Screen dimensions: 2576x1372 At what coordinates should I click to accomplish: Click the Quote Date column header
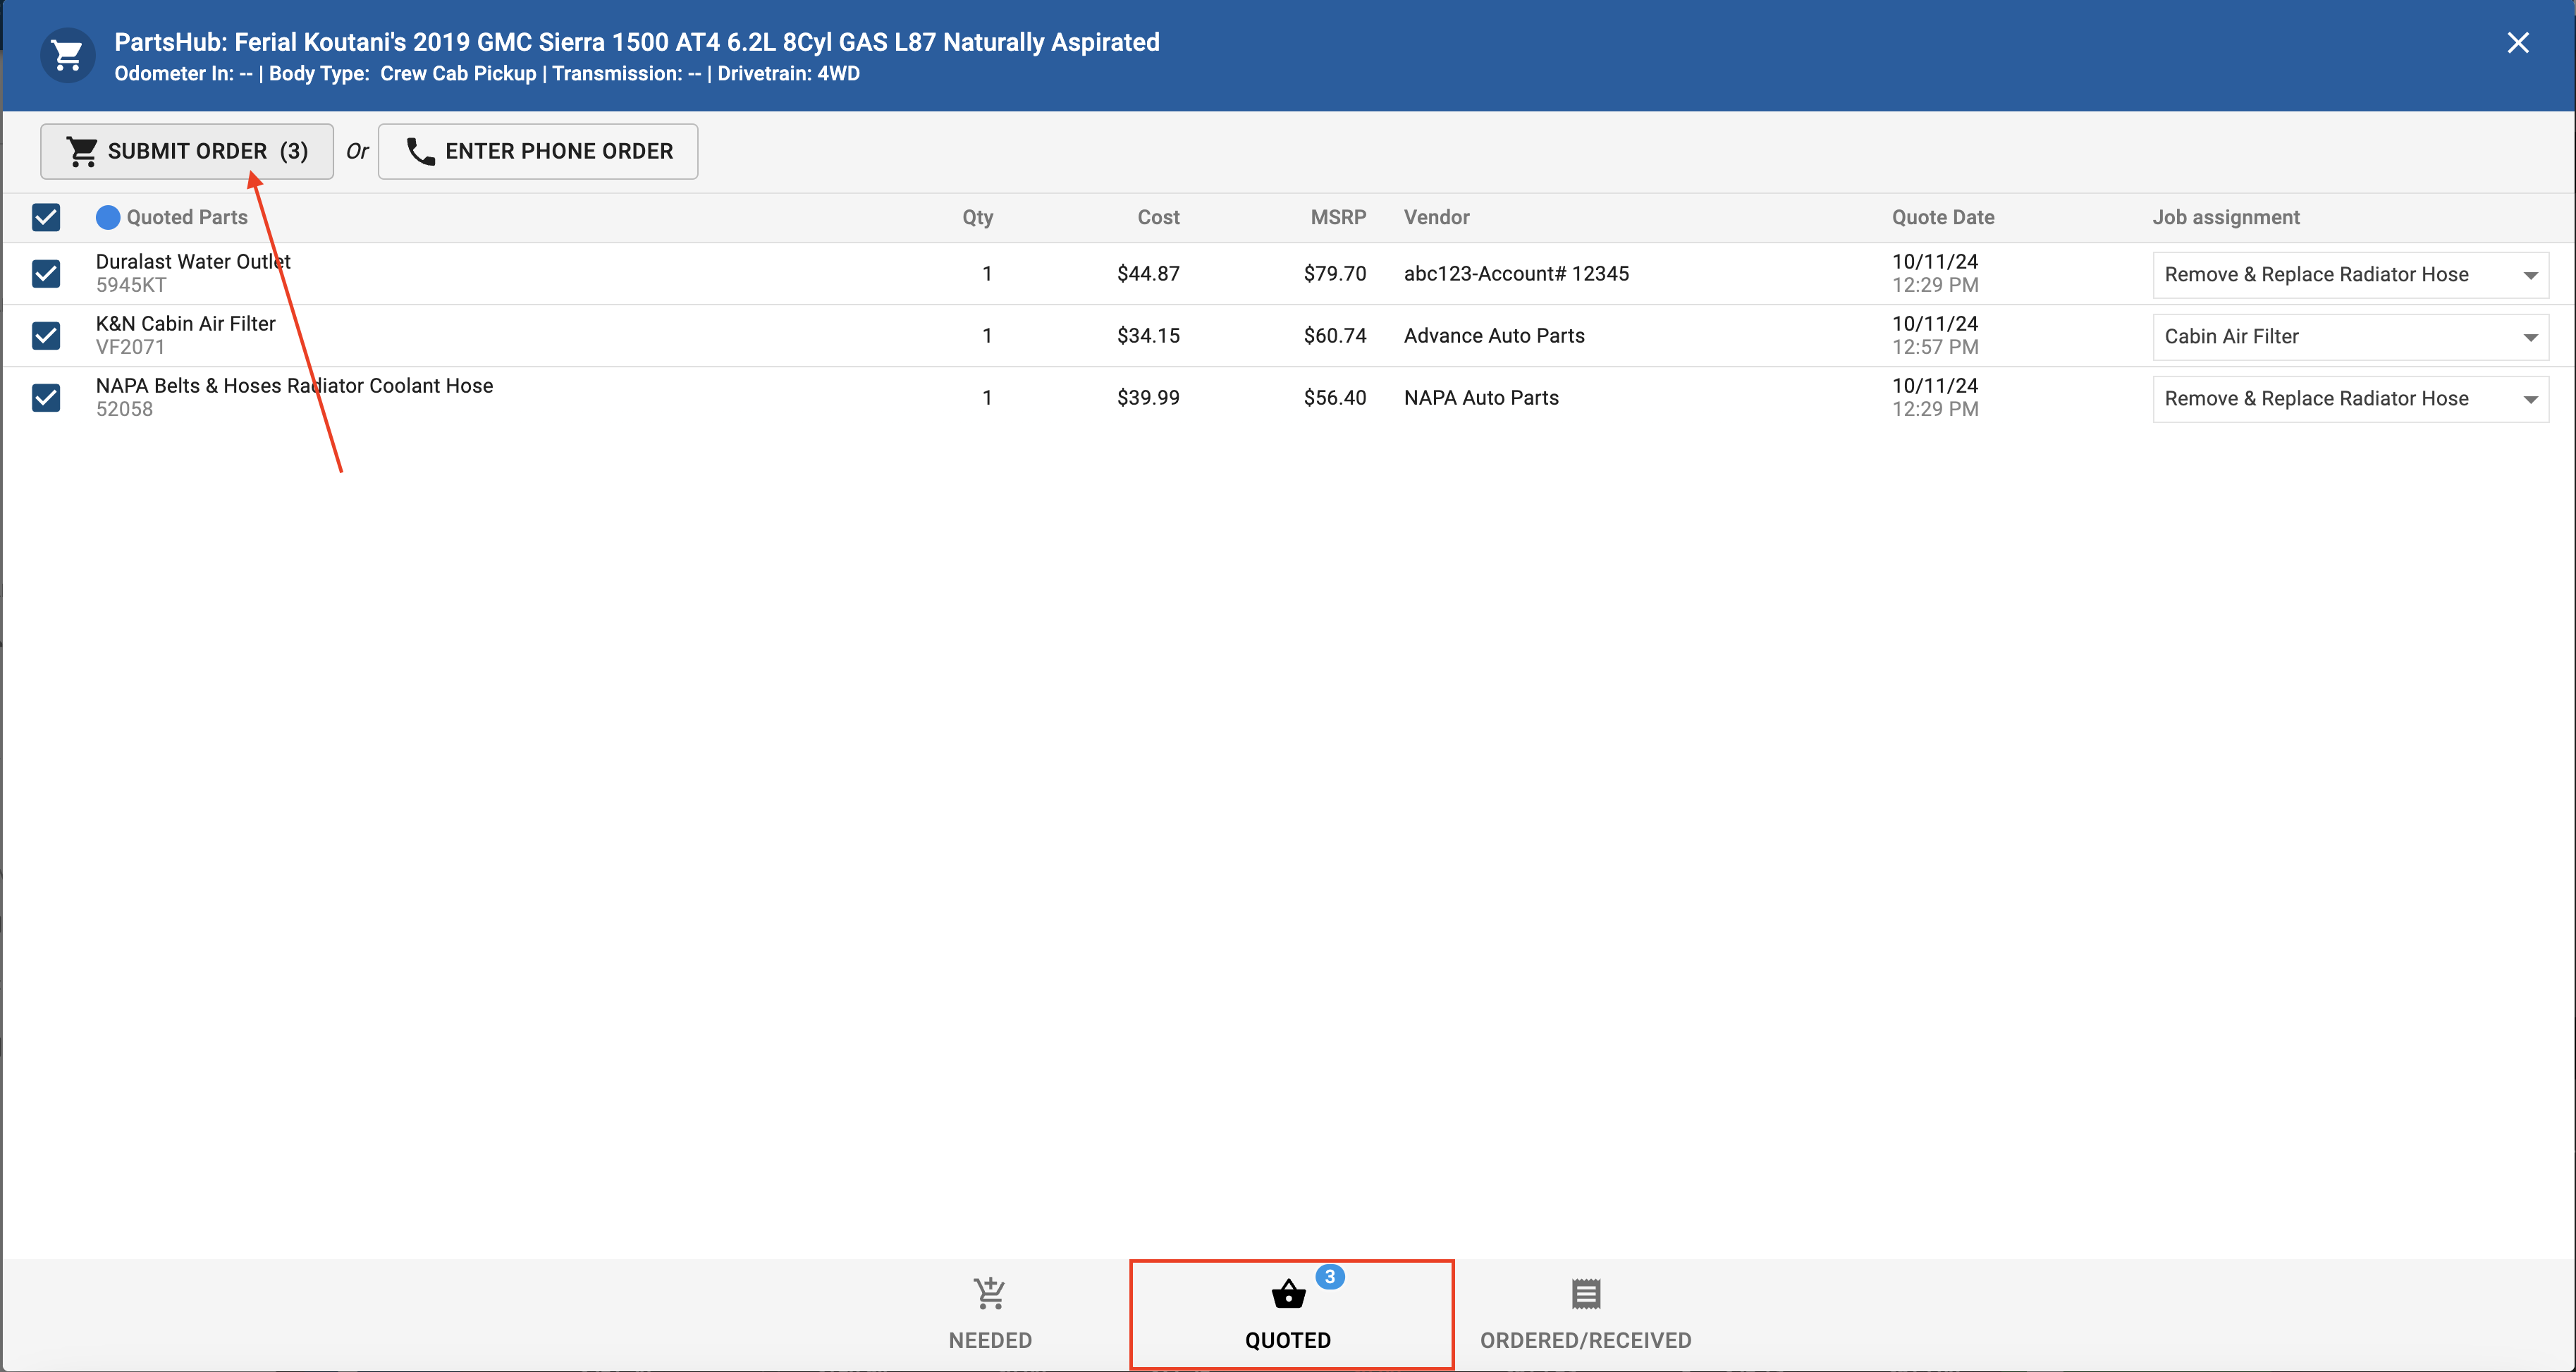tap(1942, 217)
